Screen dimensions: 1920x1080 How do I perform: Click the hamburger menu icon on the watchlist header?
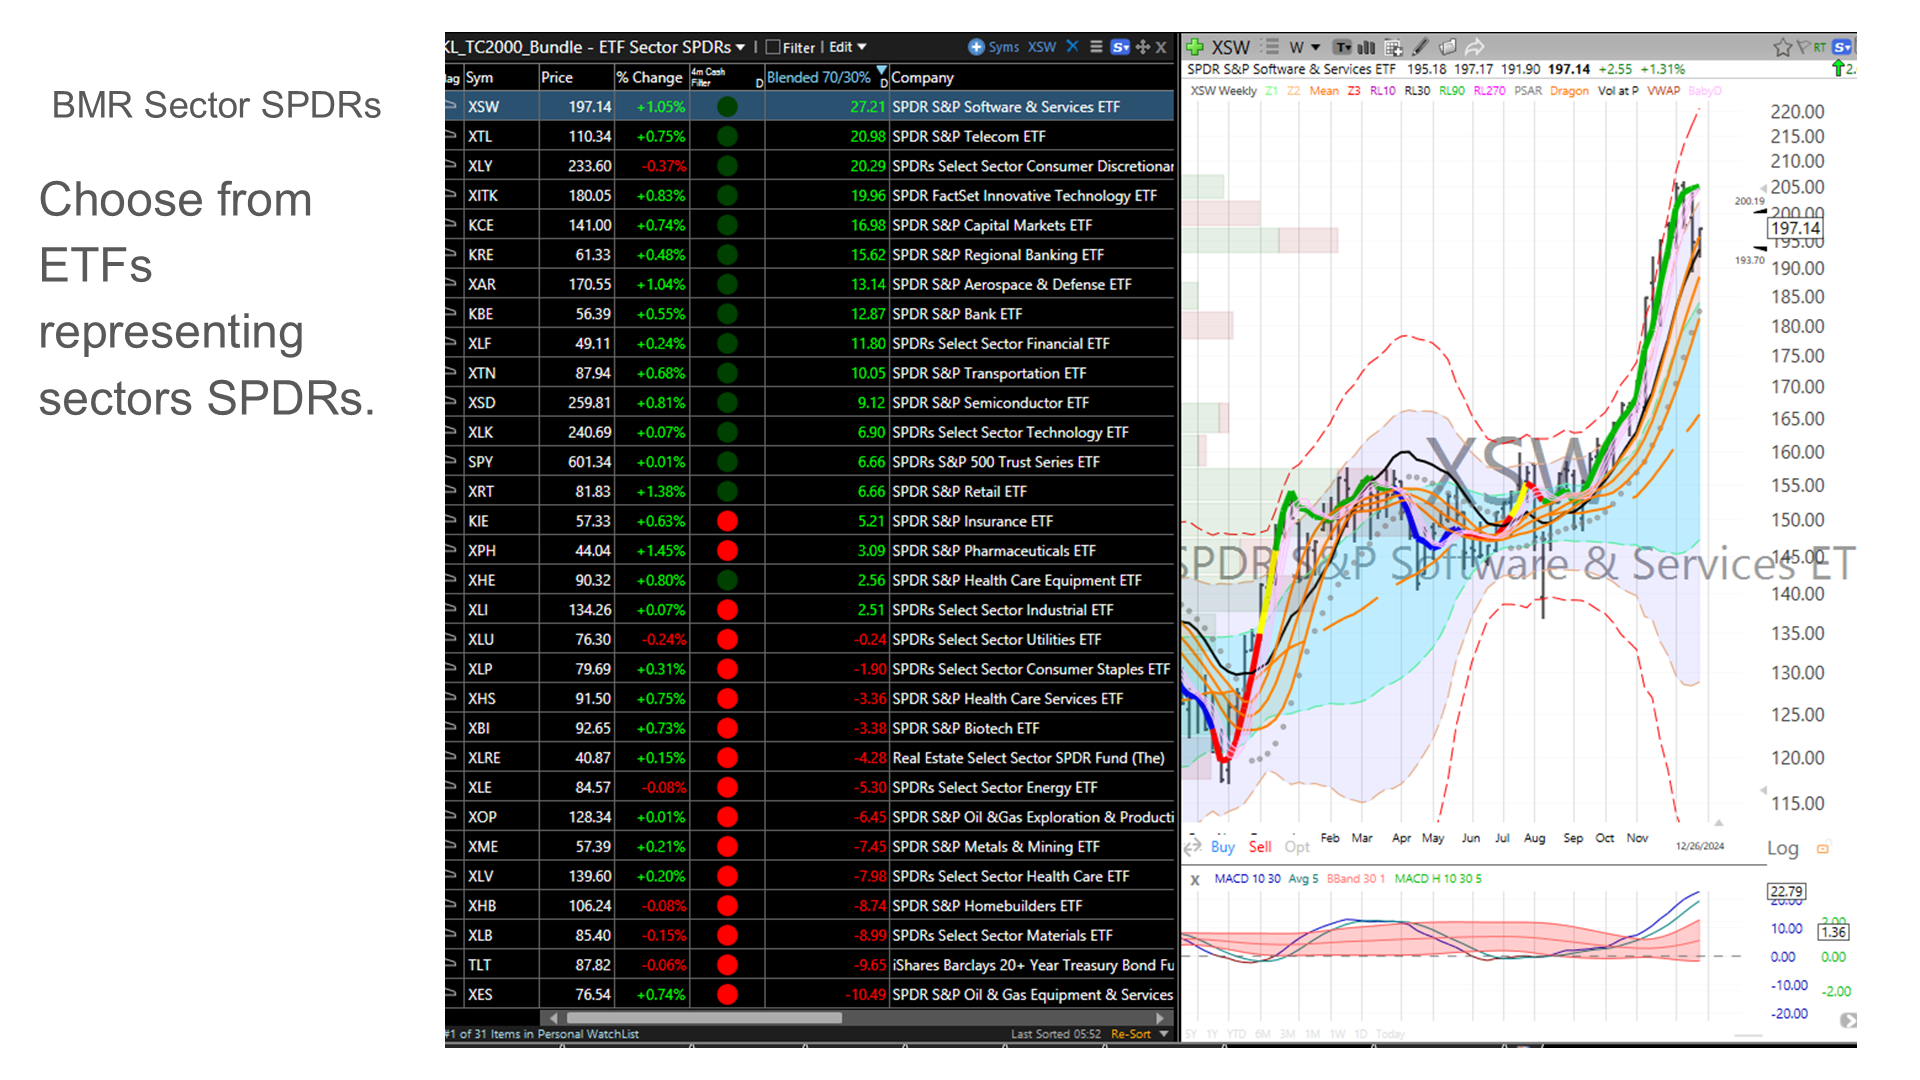tap(1096, 47)
